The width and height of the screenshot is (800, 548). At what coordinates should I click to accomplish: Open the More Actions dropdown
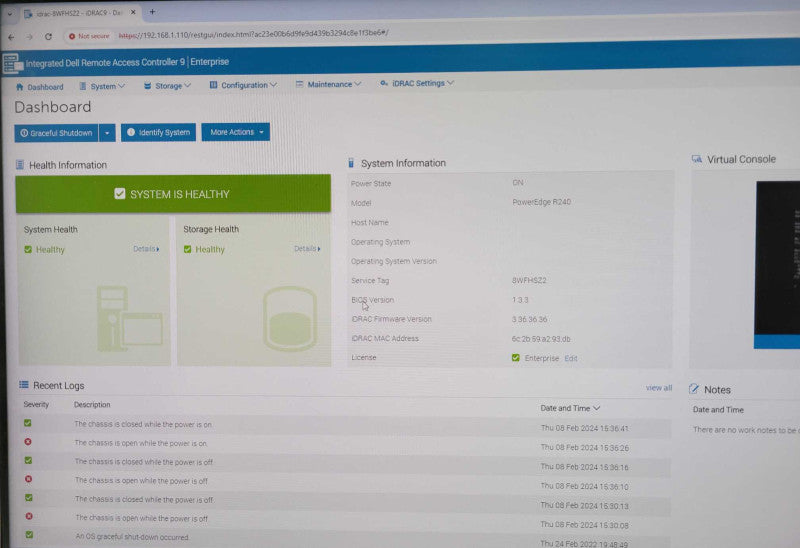[x=236, y=132]
